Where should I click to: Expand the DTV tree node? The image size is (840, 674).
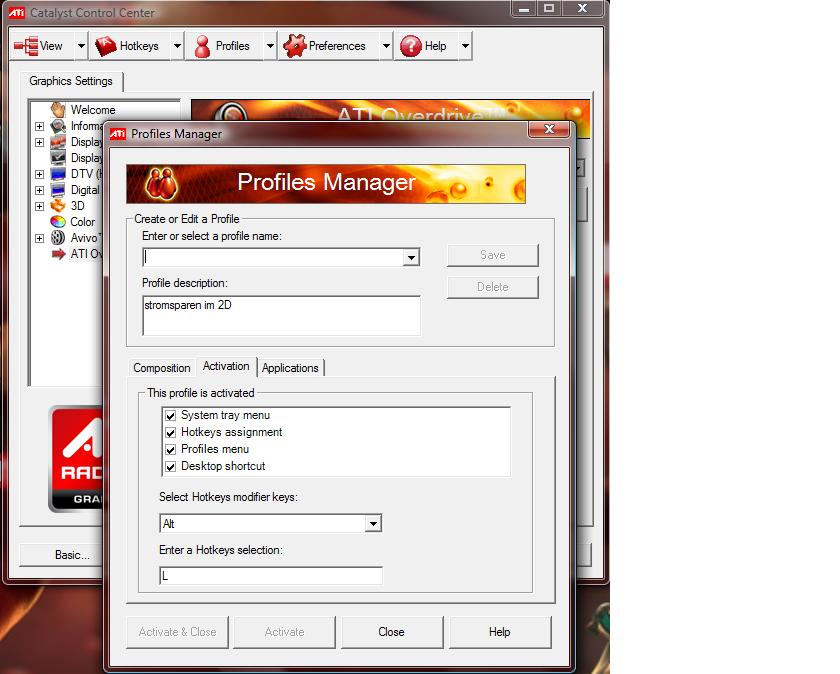40,175
